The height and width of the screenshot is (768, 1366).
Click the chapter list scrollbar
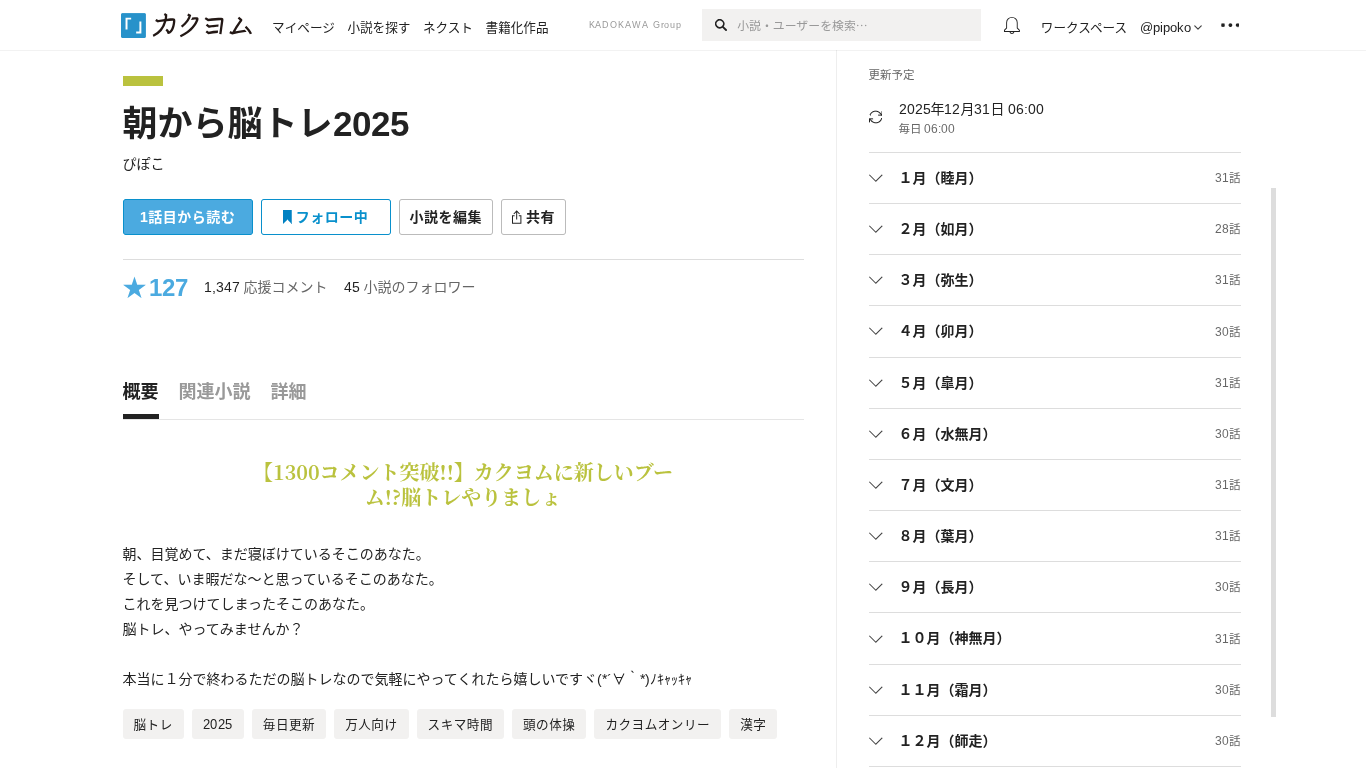pos(1273,450)
